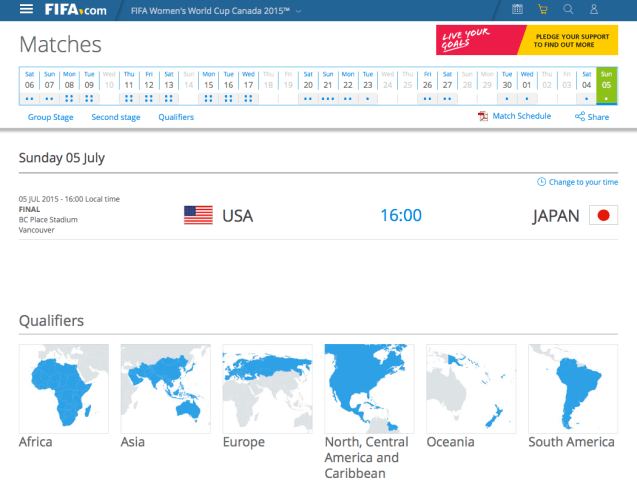Select Sun 21 in the date strip

pos(328,86)
